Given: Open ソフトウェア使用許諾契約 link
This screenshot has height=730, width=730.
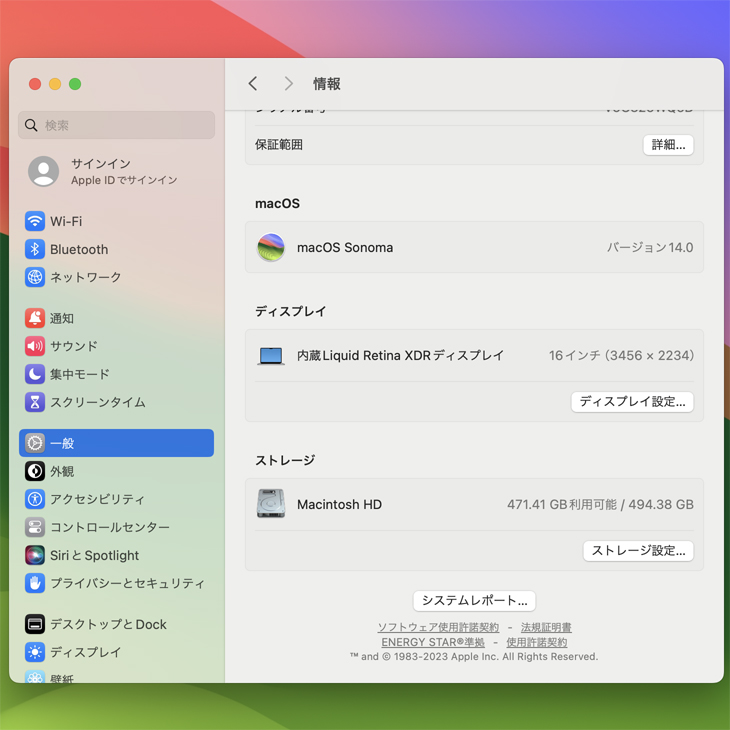Looking at the screenshot, I should [x=438, y=627].
